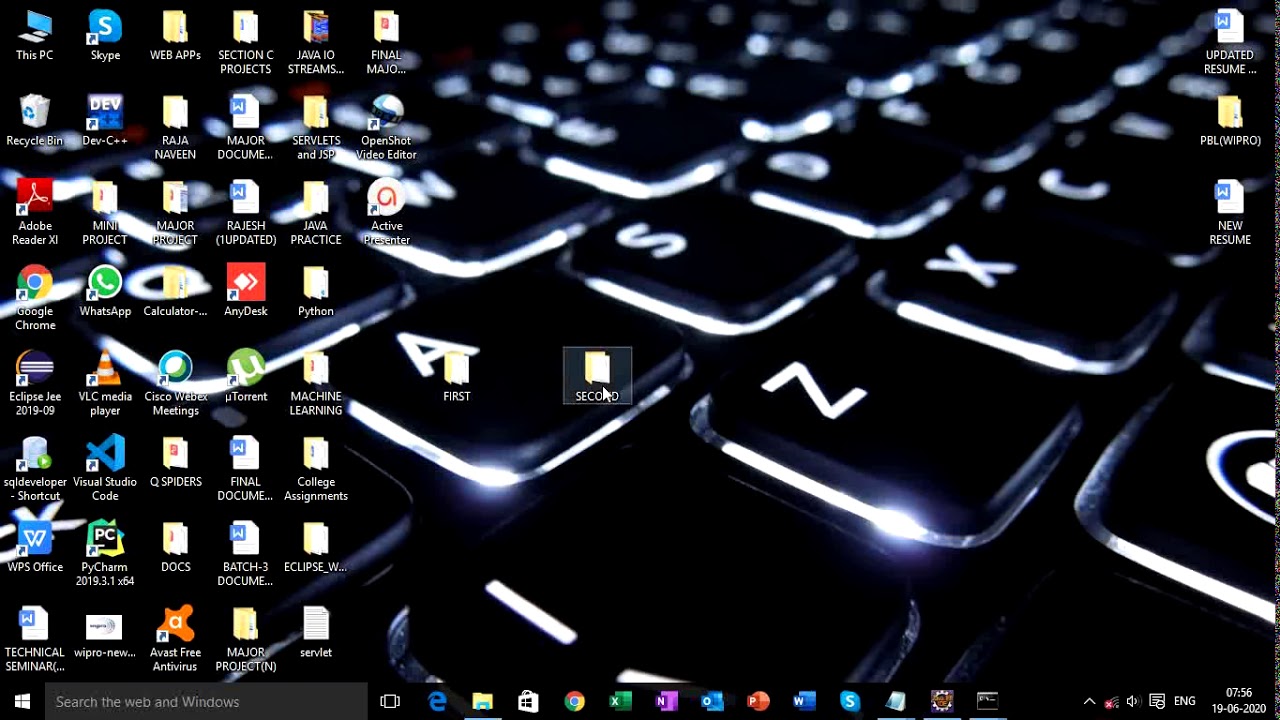1280x720 pixels.
Task: Select the WEB APPs folder
Action: tap(175, 36)
